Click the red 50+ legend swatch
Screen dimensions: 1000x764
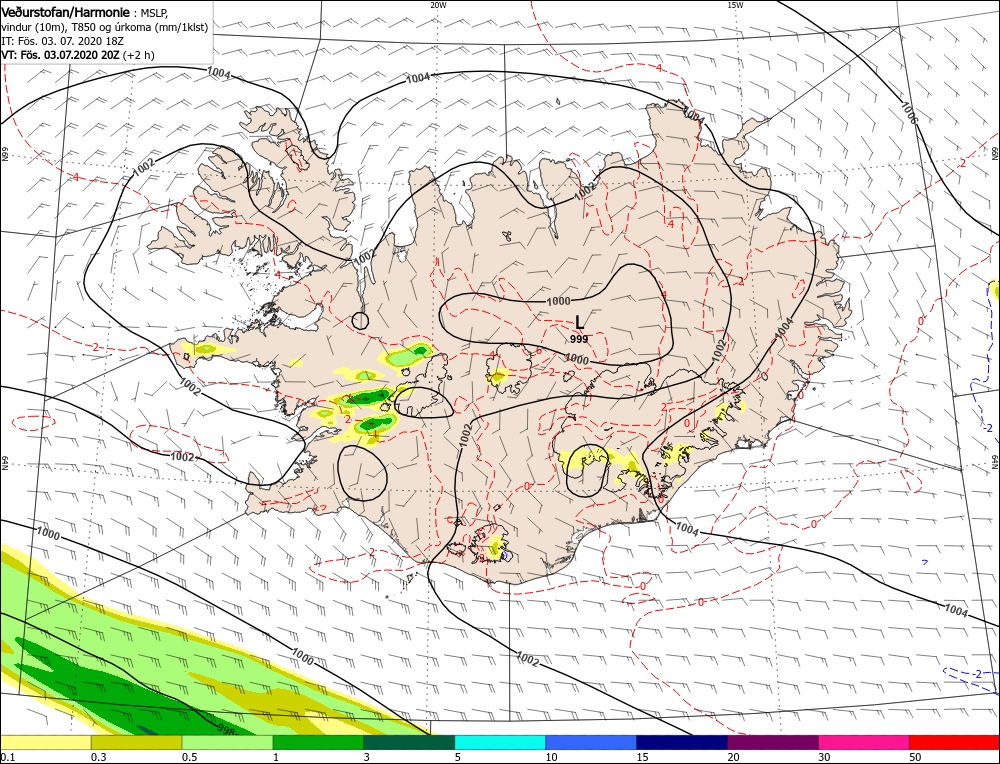click(955, 742)
